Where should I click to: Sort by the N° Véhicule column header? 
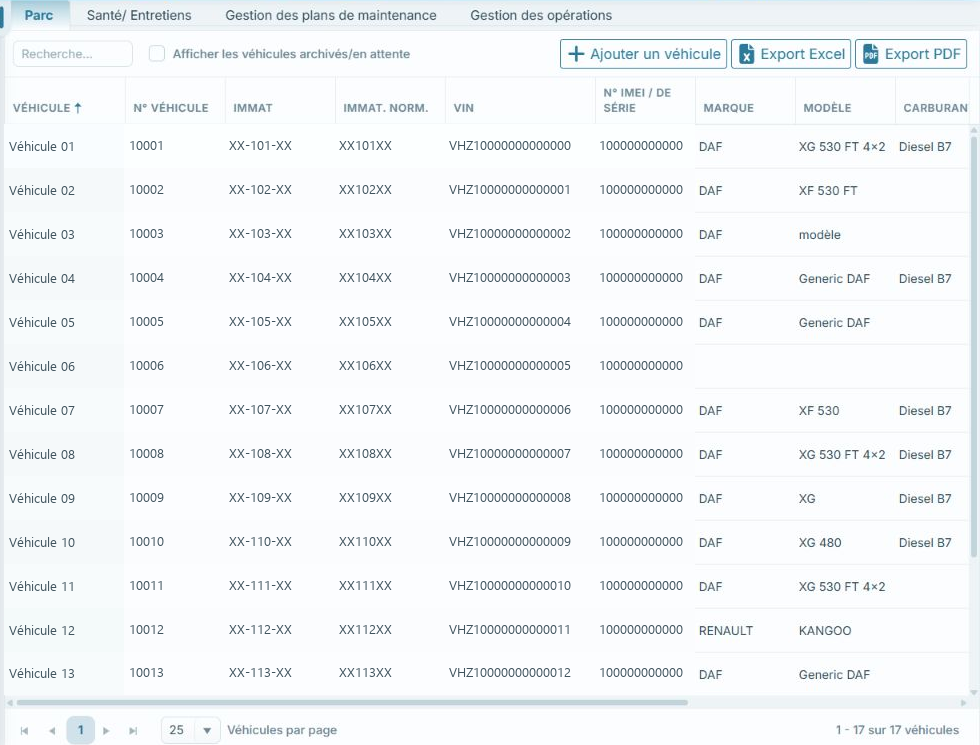click(x=171, y=108)
